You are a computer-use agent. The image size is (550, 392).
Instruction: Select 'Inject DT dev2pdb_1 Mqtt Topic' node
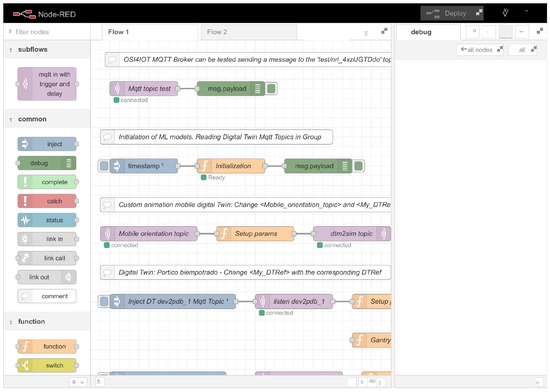point(173,301)
